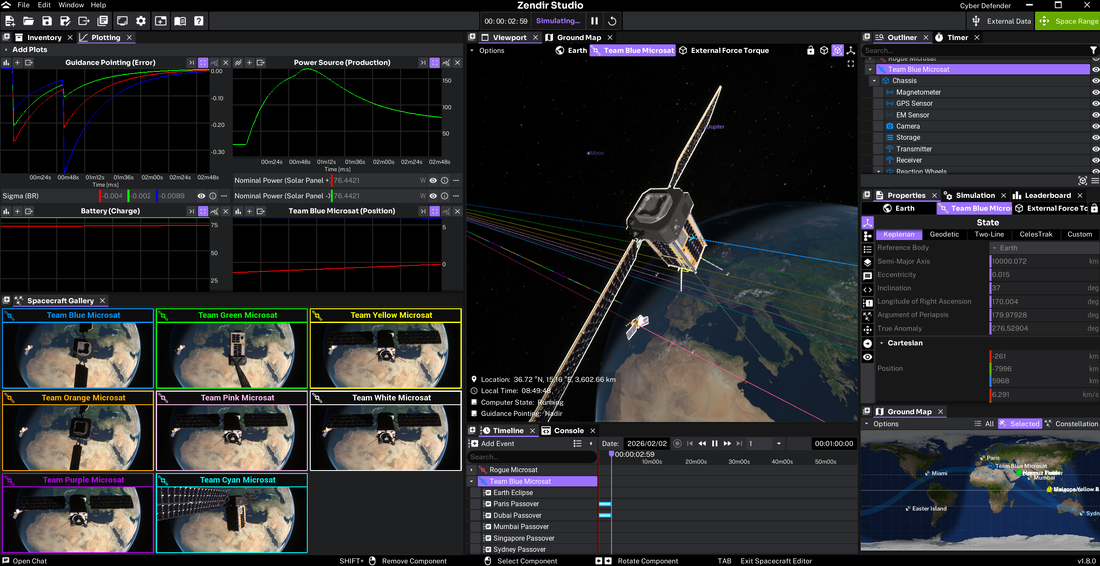Image resolution: width=1100 pixels, height=566 pixels.
Task: Click the viewport lock icon
Action: (x=811, y=50)
